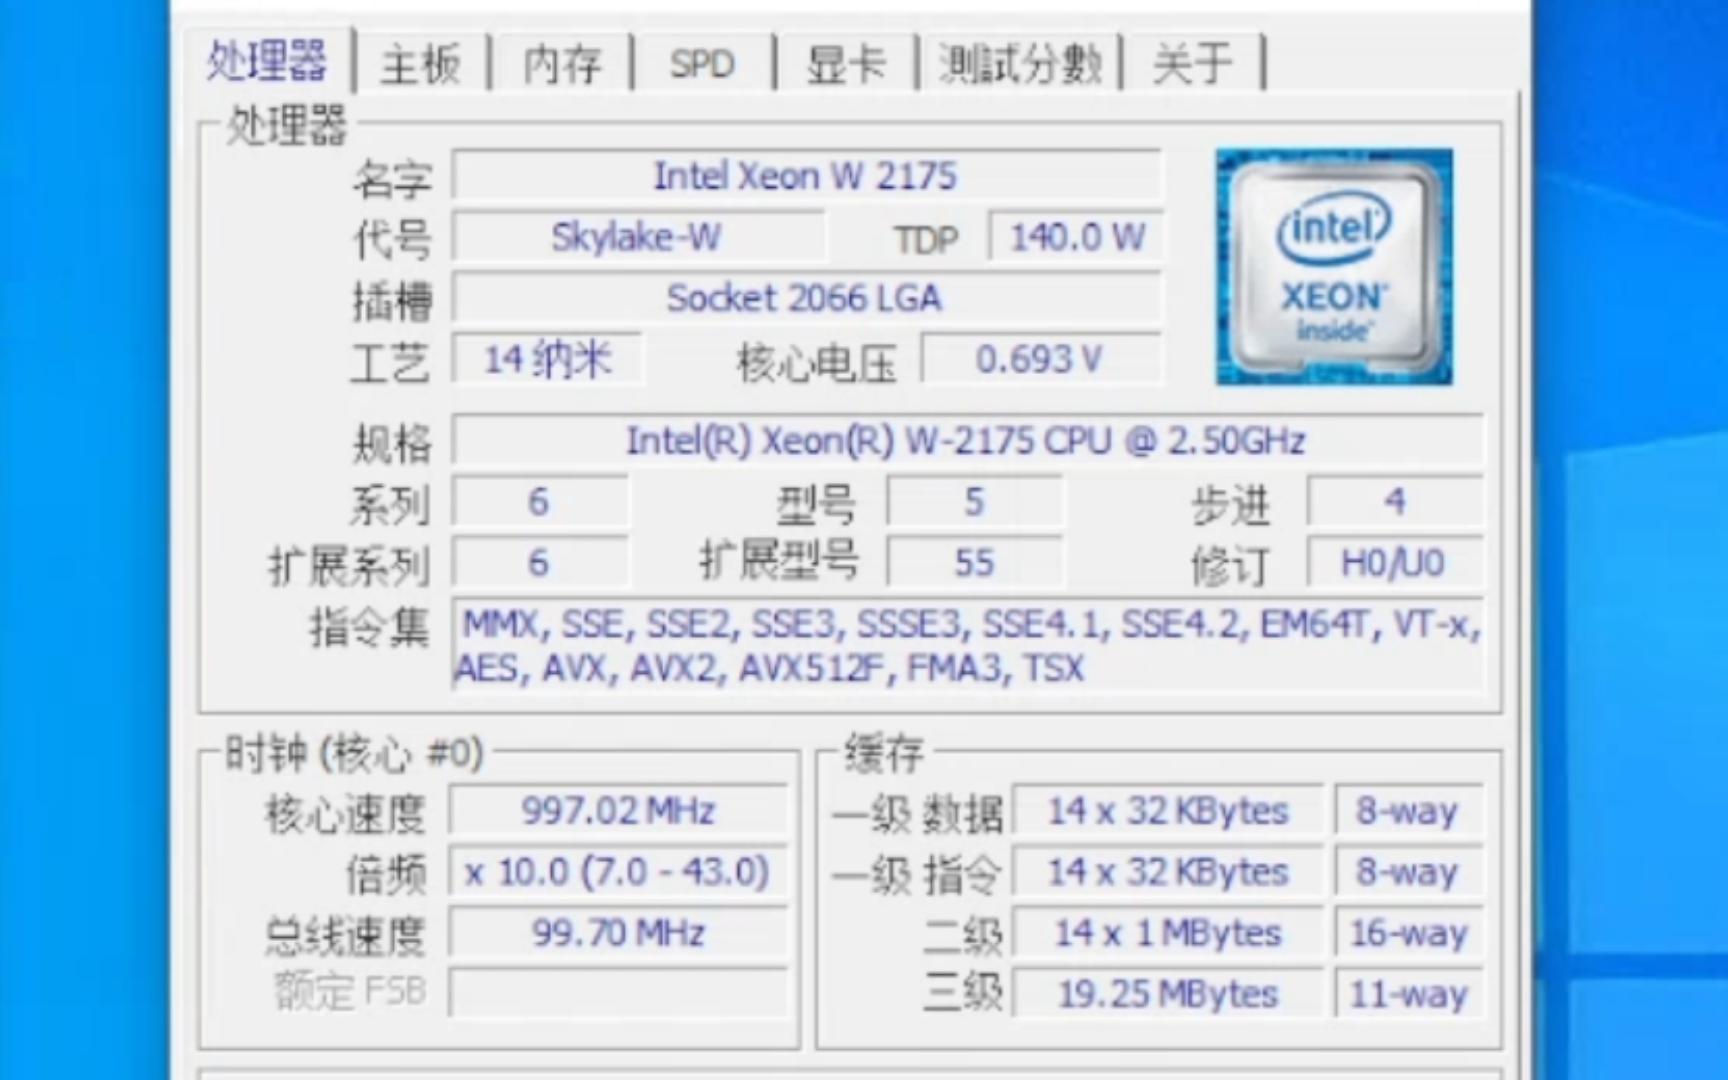
Task: Open the 測試分數 tab
Action: coord(1019,64)
